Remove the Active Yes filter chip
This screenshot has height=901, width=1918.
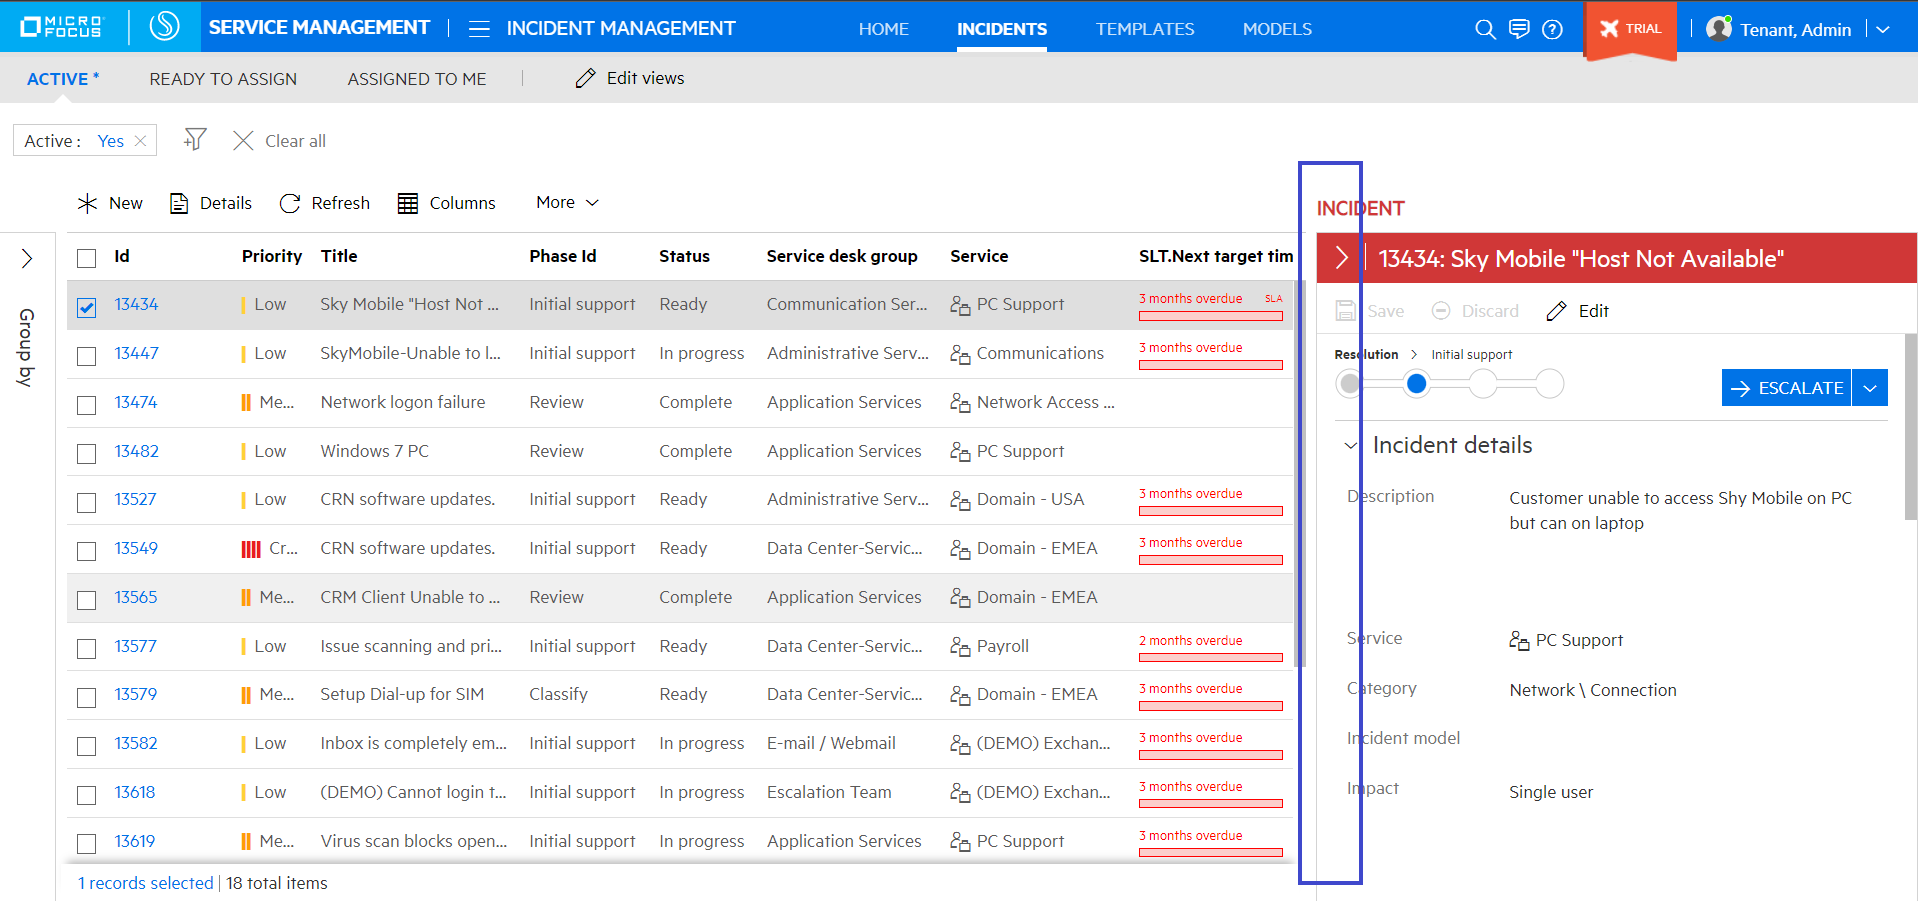point(139,140)
